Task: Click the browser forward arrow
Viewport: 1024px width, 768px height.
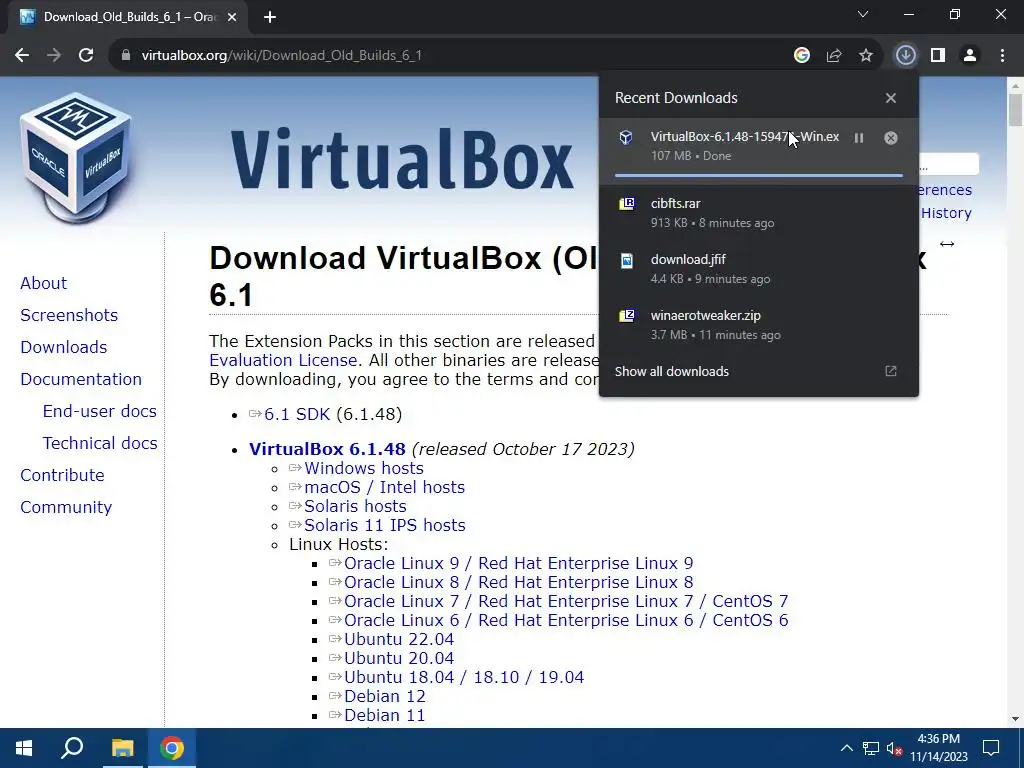Action: pyautogui.click(x=54, y=56)
